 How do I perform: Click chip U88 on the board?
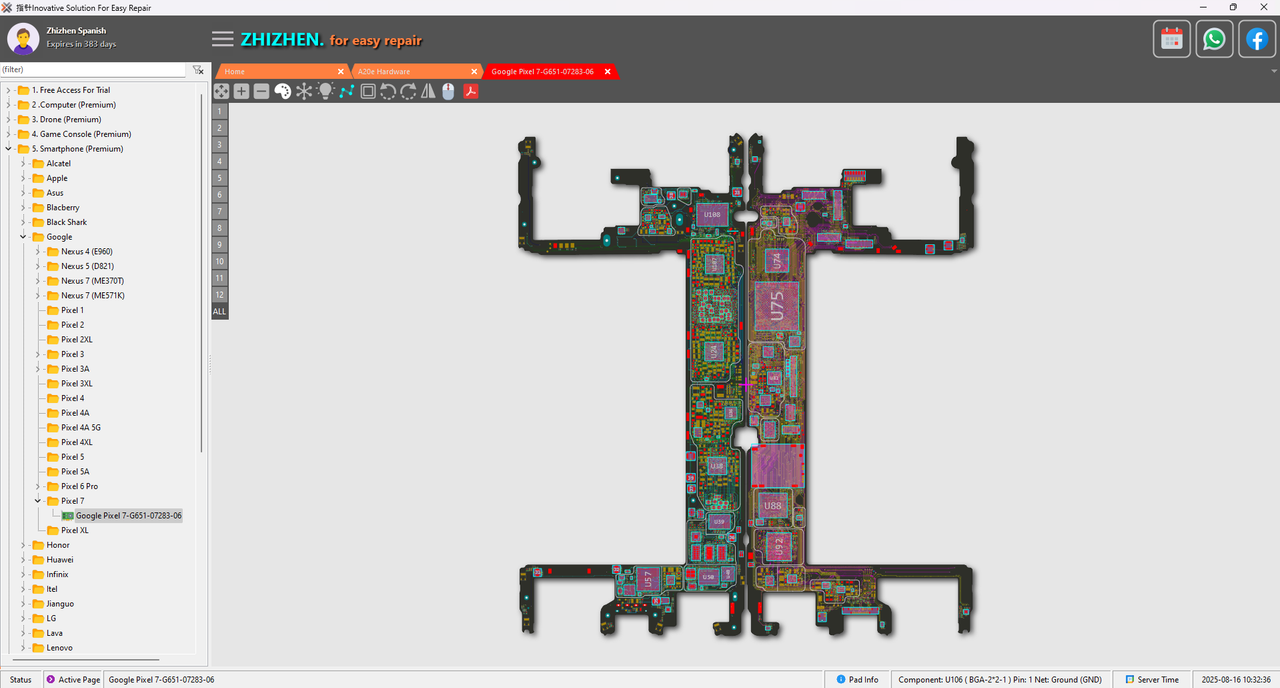(773, 507)
